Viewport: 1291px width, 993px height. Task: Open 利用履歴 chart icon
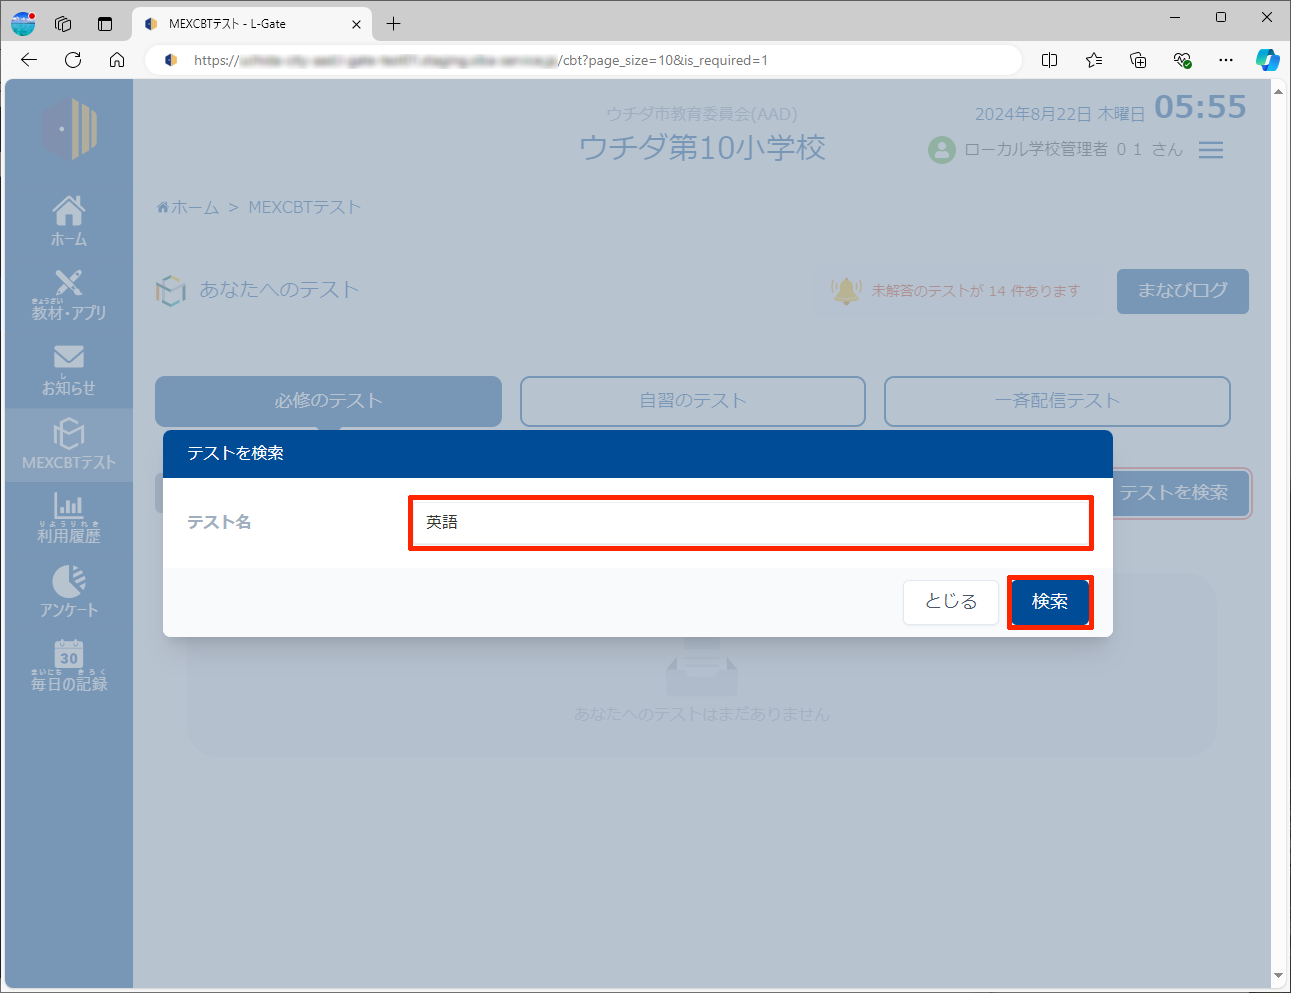(x=69, y=517)
